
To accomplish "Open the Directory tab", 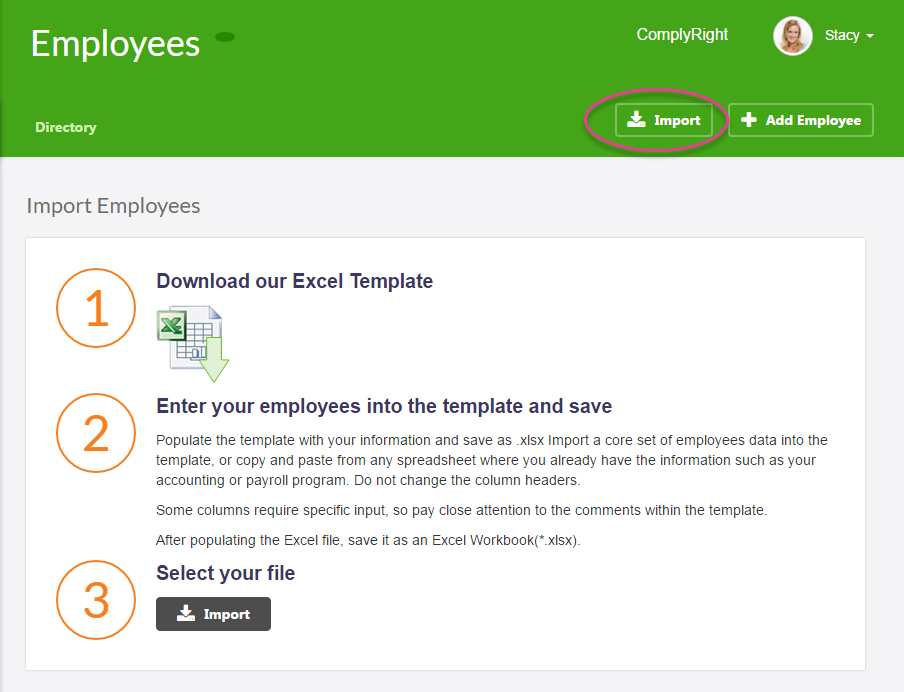I will pos(66,127).
